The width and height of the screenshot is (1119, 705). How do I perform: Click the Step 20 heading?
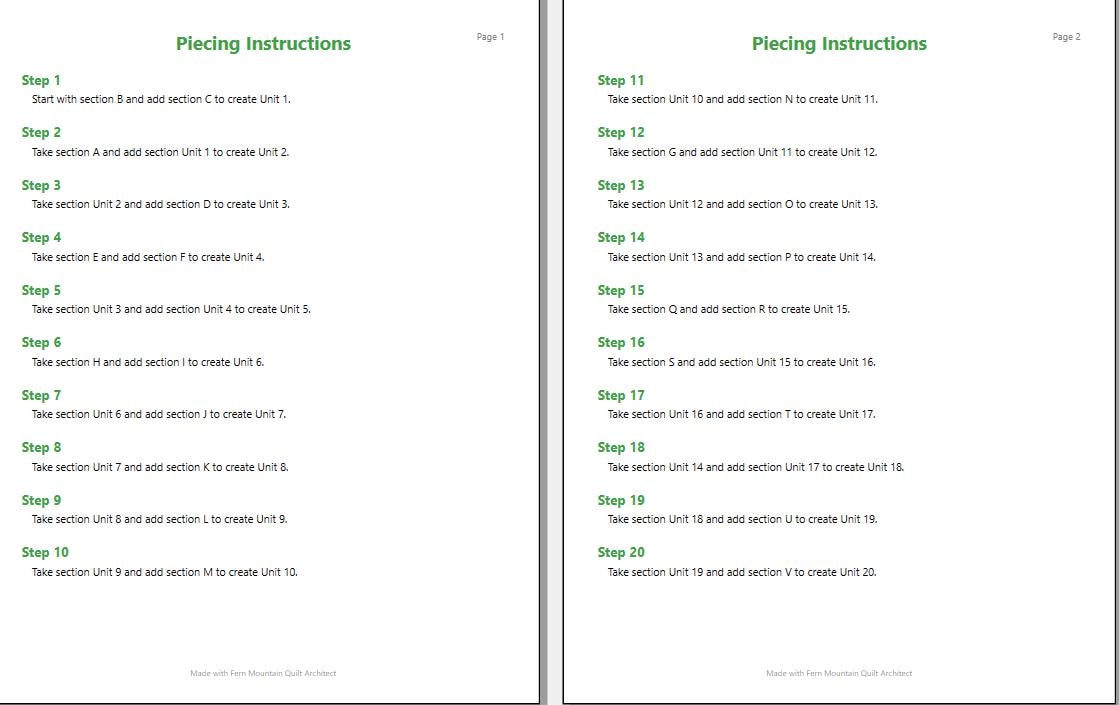[x=621, y=552]
